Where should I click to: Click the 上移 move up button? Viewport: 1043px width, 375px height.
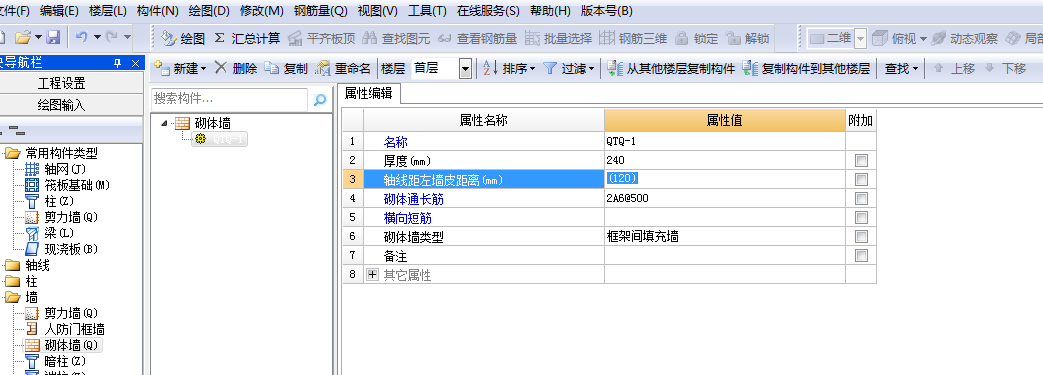tap(955, 68)
